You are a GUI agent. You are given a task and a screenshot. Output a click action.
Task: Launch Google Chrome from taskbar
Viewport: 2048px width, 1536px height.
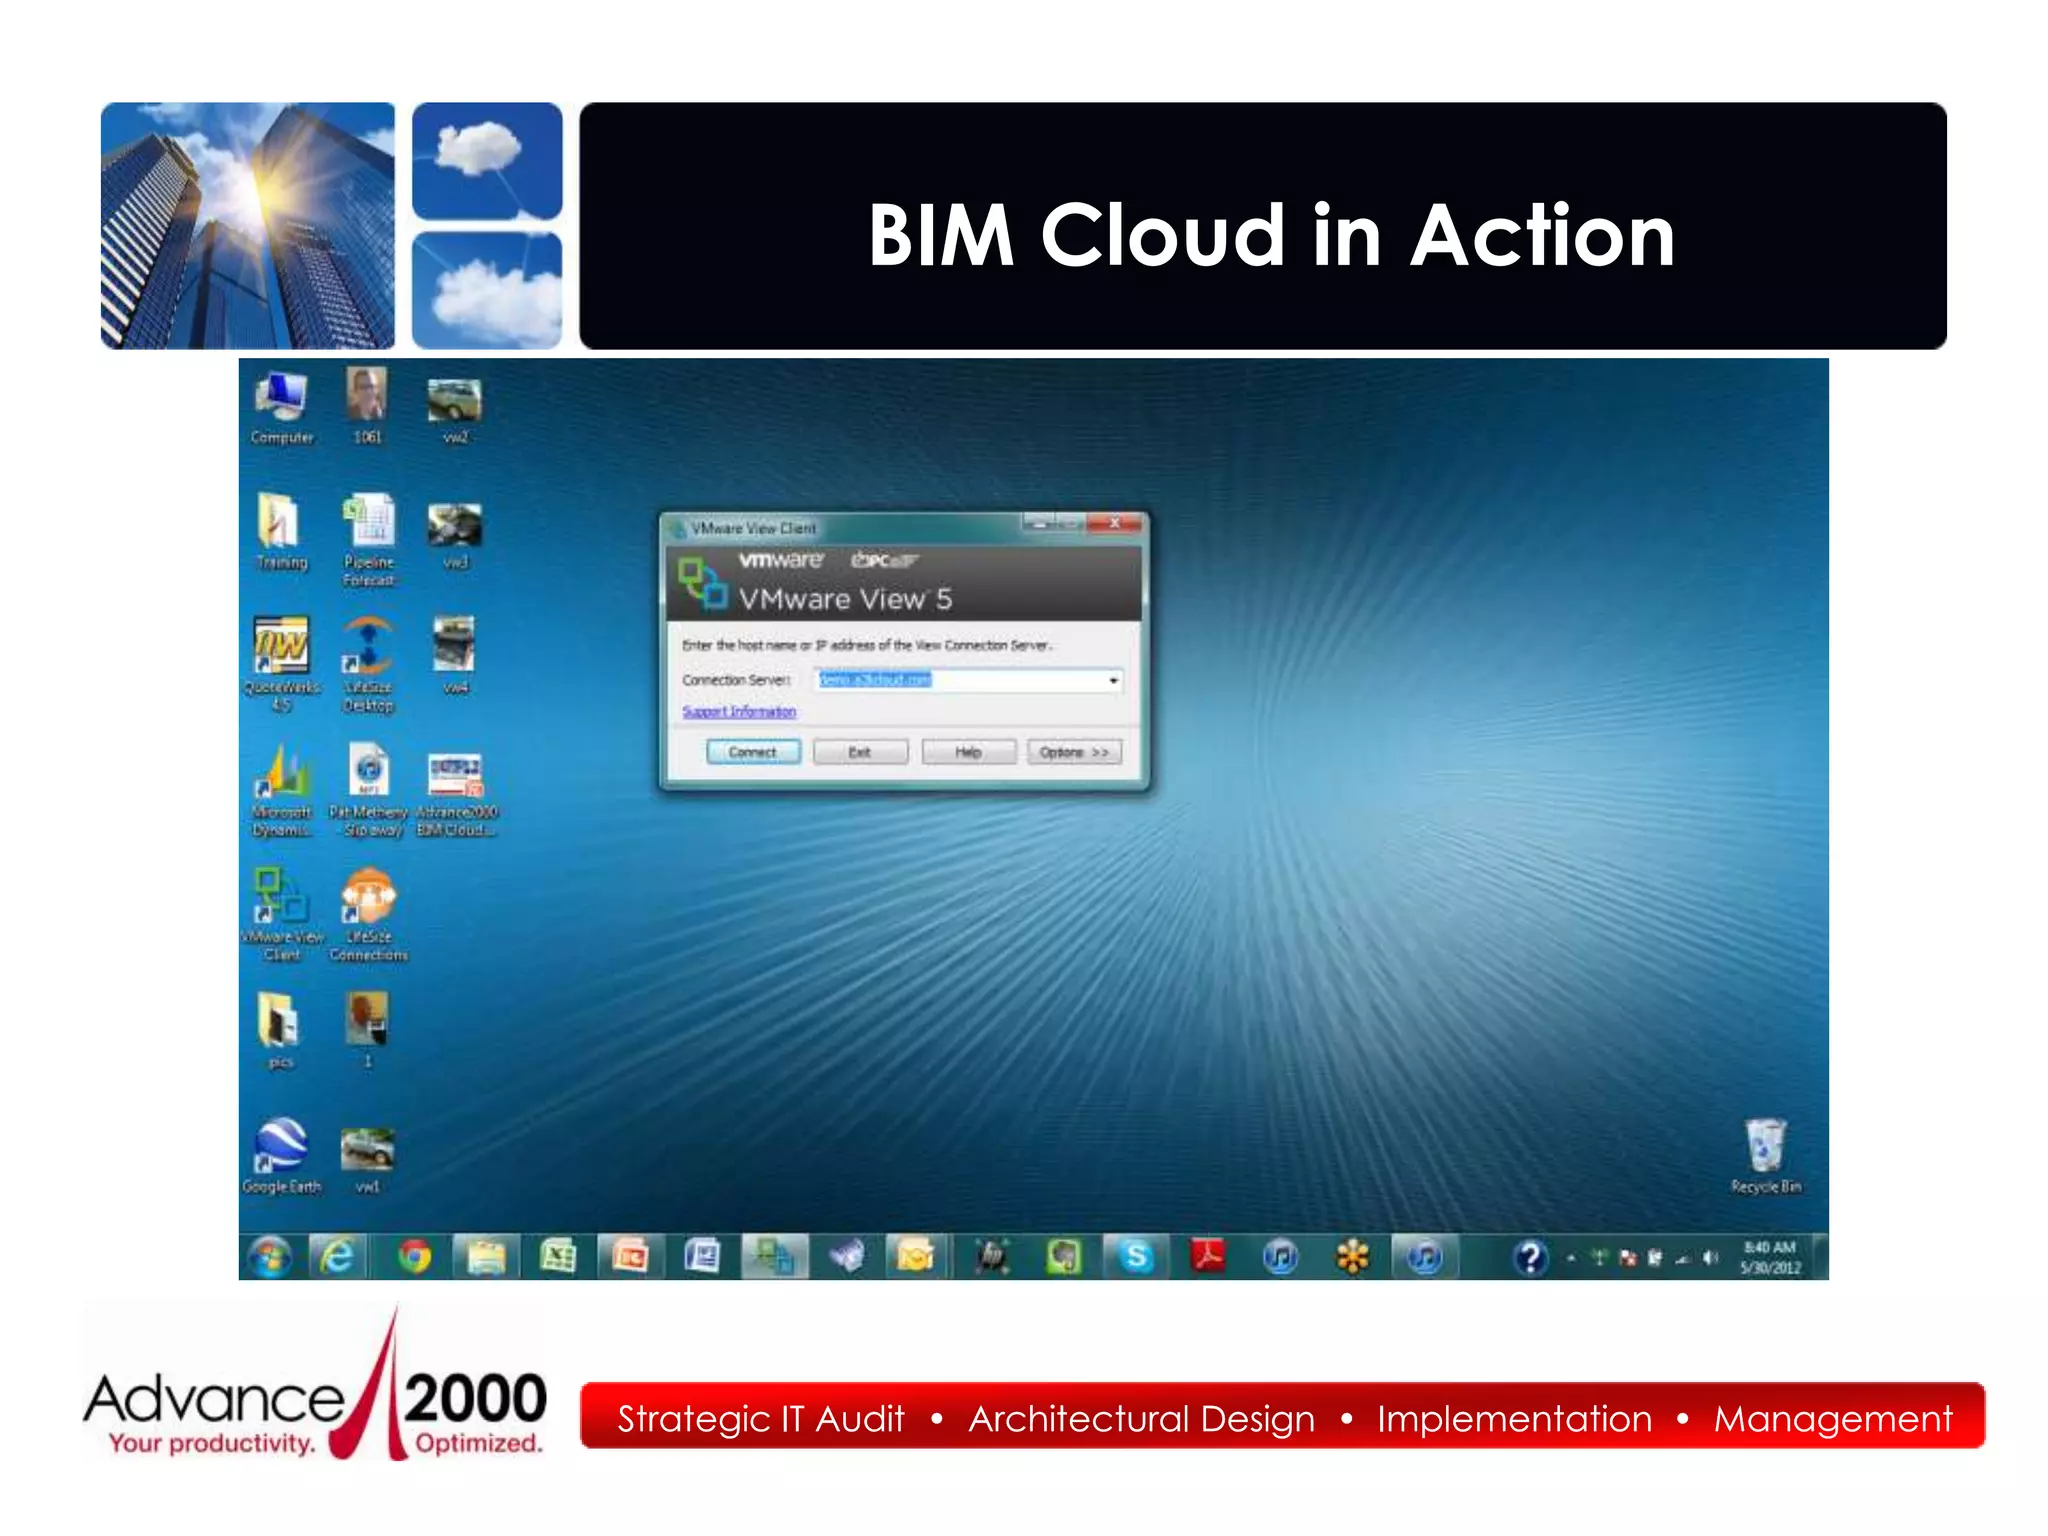[x=414, y=1256]
